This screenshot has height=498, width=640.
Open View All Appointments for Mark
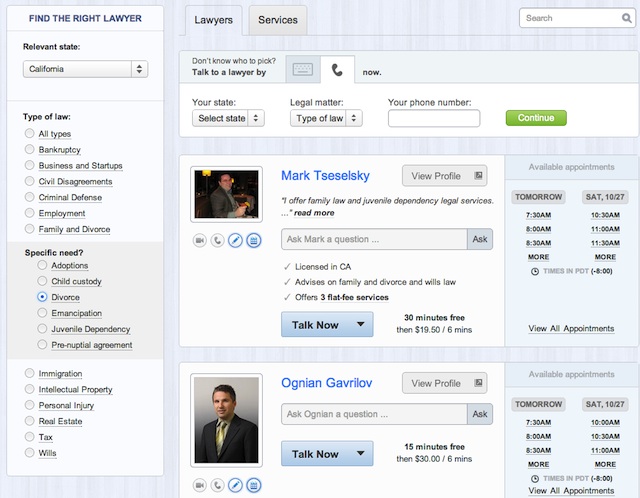point(571,329)
